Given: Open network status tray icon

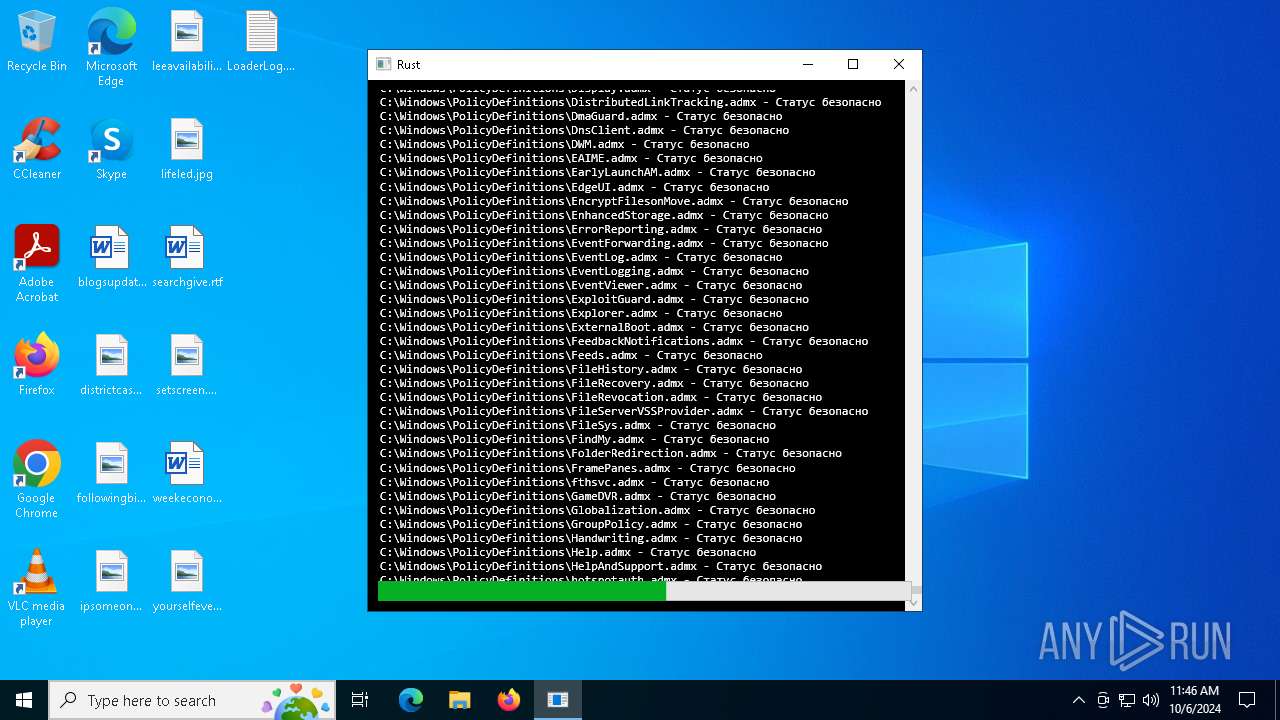Looking at the screenshot, I should coord(1127,700).
